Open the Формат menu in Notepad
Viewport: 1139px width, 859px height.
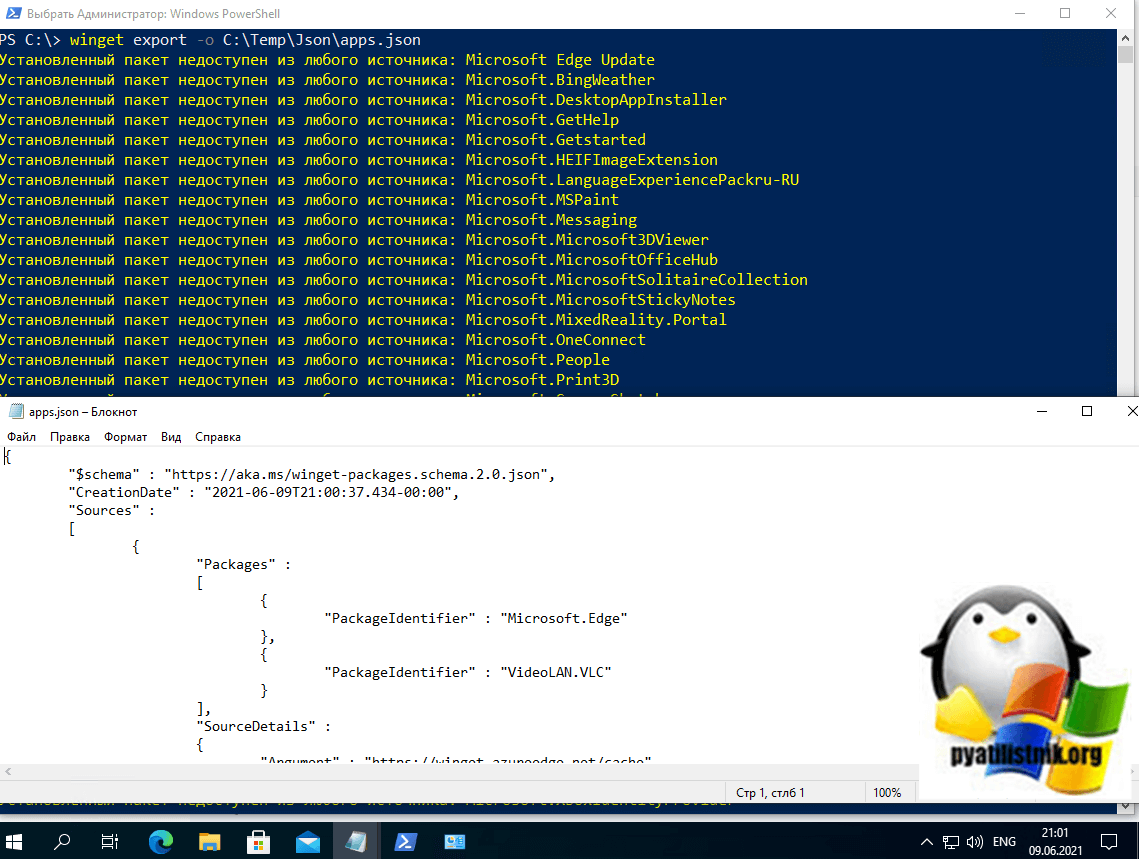125,437
